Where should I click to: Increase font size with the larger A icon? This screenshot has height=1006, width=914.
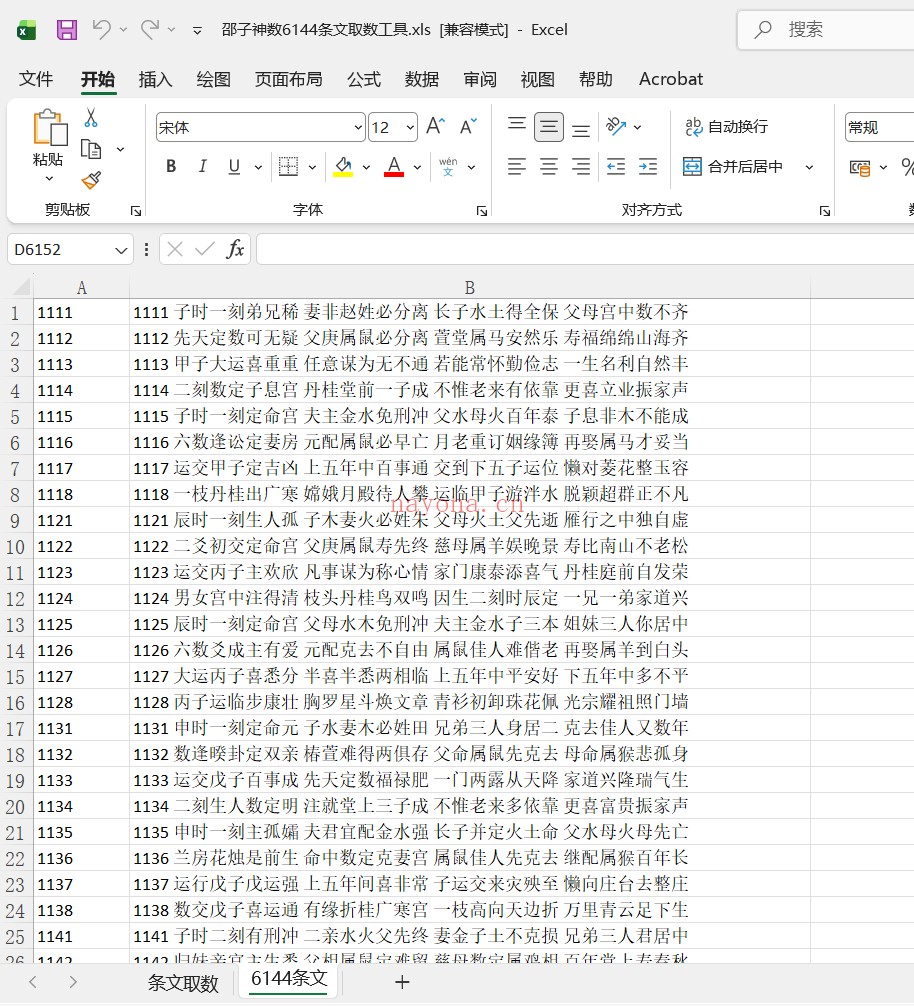pyautogui.click(x=436, y=126)
